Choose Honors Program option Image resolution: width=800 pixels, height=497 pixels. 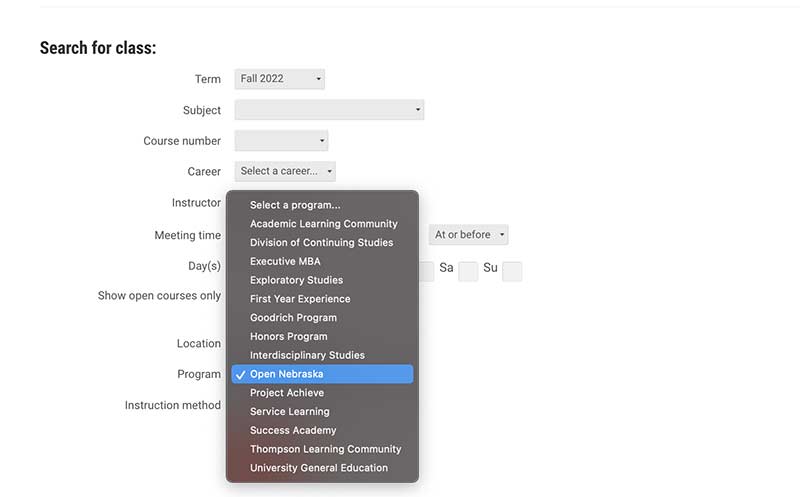(x=322, y=337)
